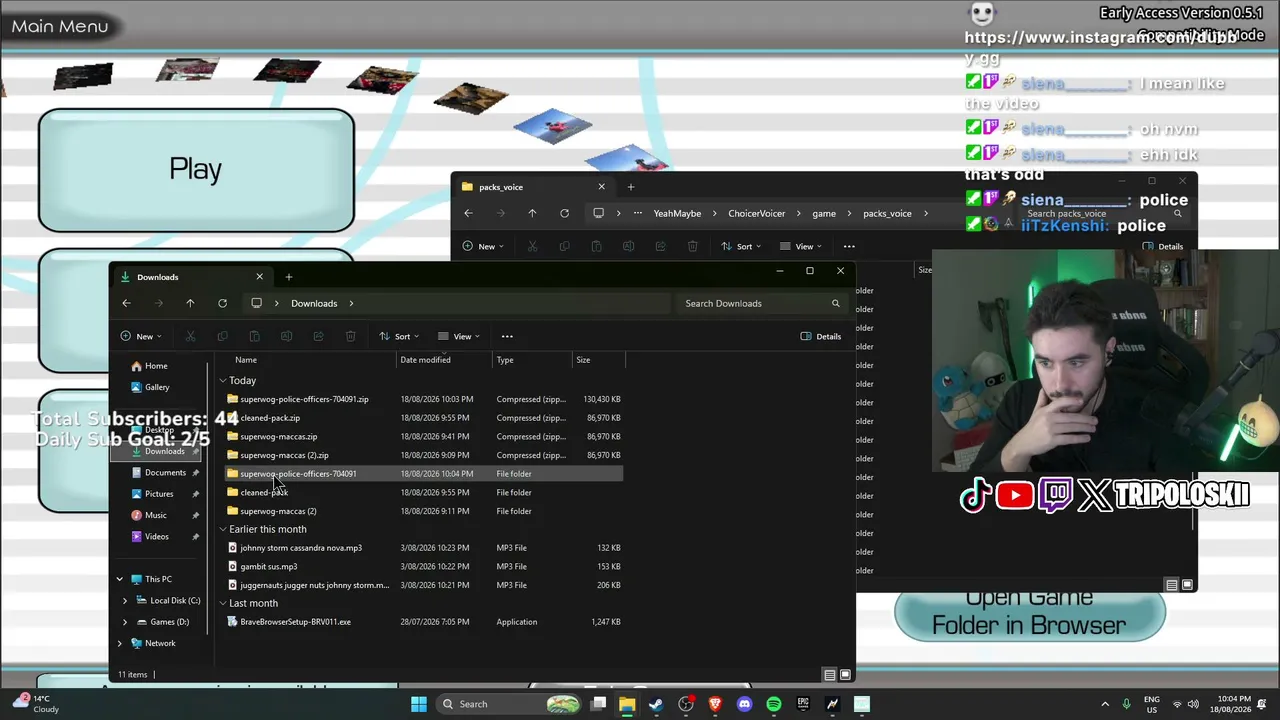Screen dimensions: 1280x720
Task: Click YeahMaybe breadcrumb in packs_voice window
Action: 677,213
